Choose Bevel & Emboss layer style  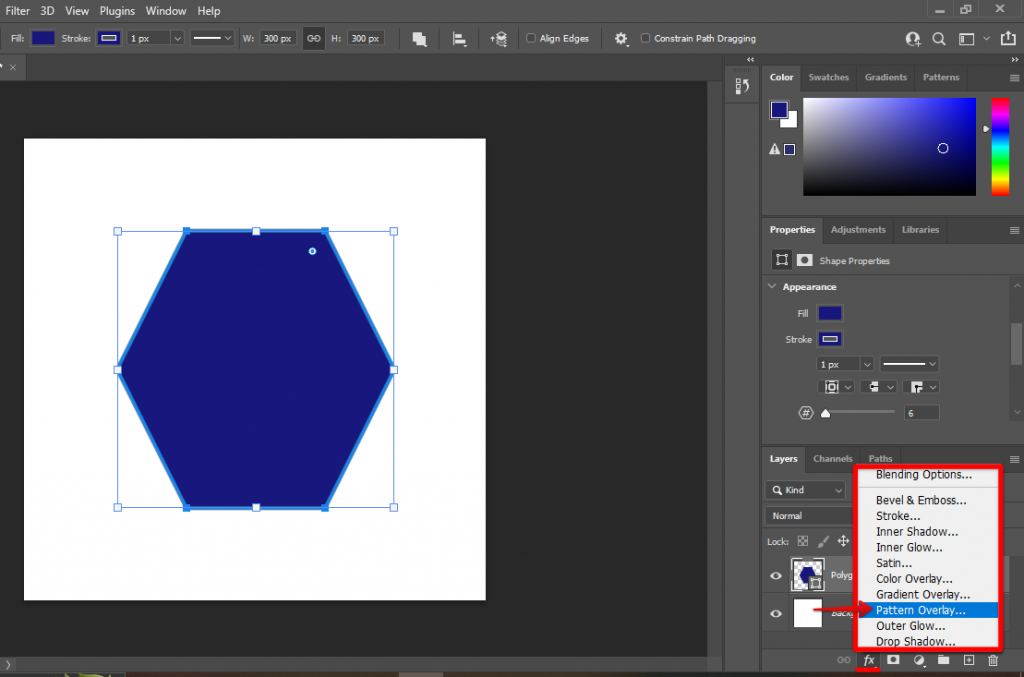[x=920, y=500]
